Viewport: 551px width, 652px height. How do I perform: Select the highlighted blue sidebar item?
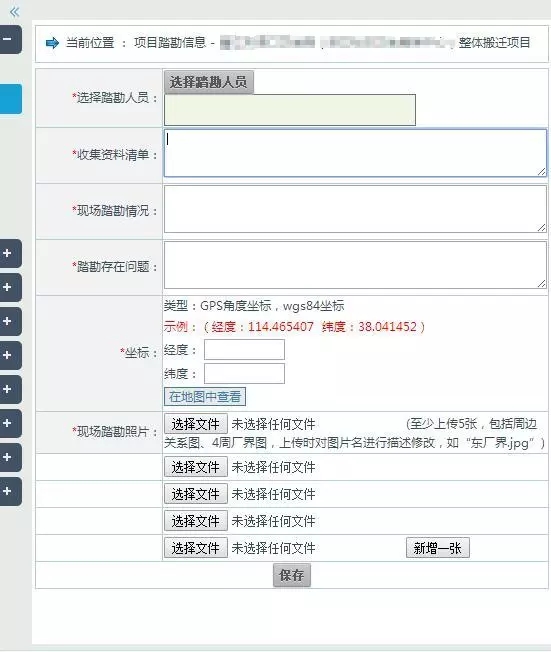[10, 99]
